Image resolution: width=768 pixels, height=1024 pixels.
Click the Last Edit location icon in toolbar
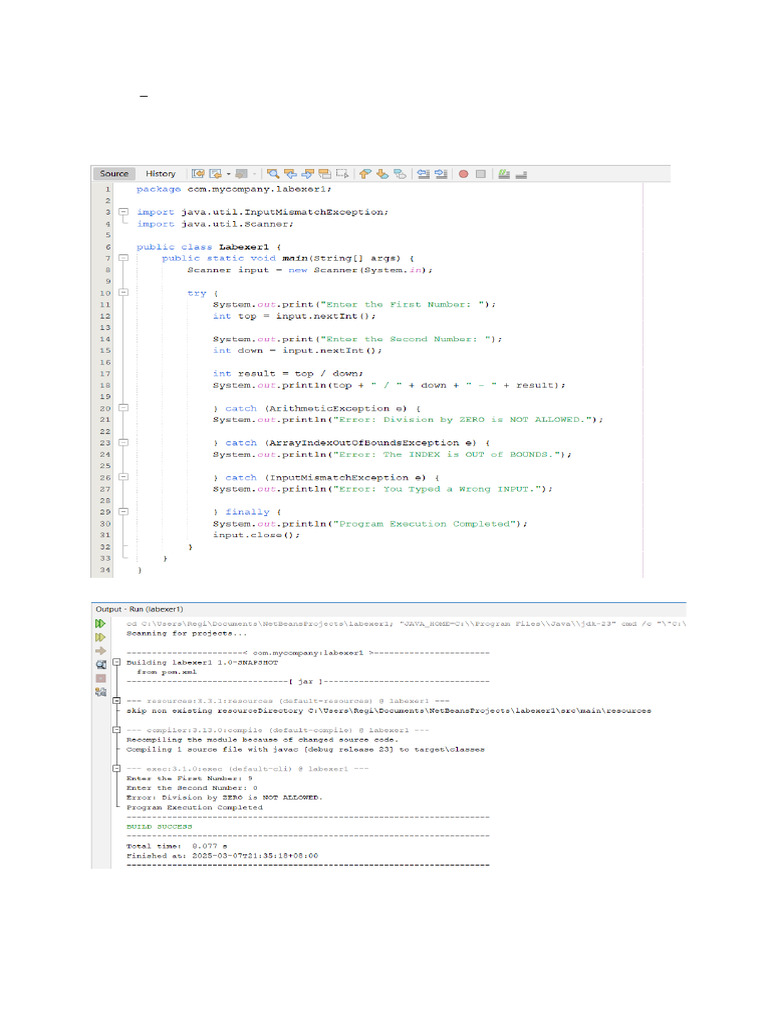click(x=198, y=173)
